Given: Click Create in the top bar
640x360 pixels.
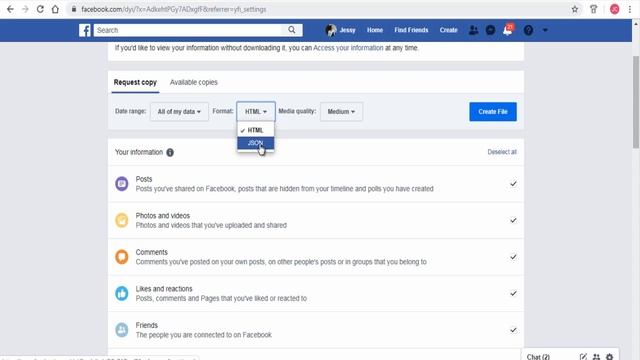Looking at the screenshot, I should tap(449, 30).
